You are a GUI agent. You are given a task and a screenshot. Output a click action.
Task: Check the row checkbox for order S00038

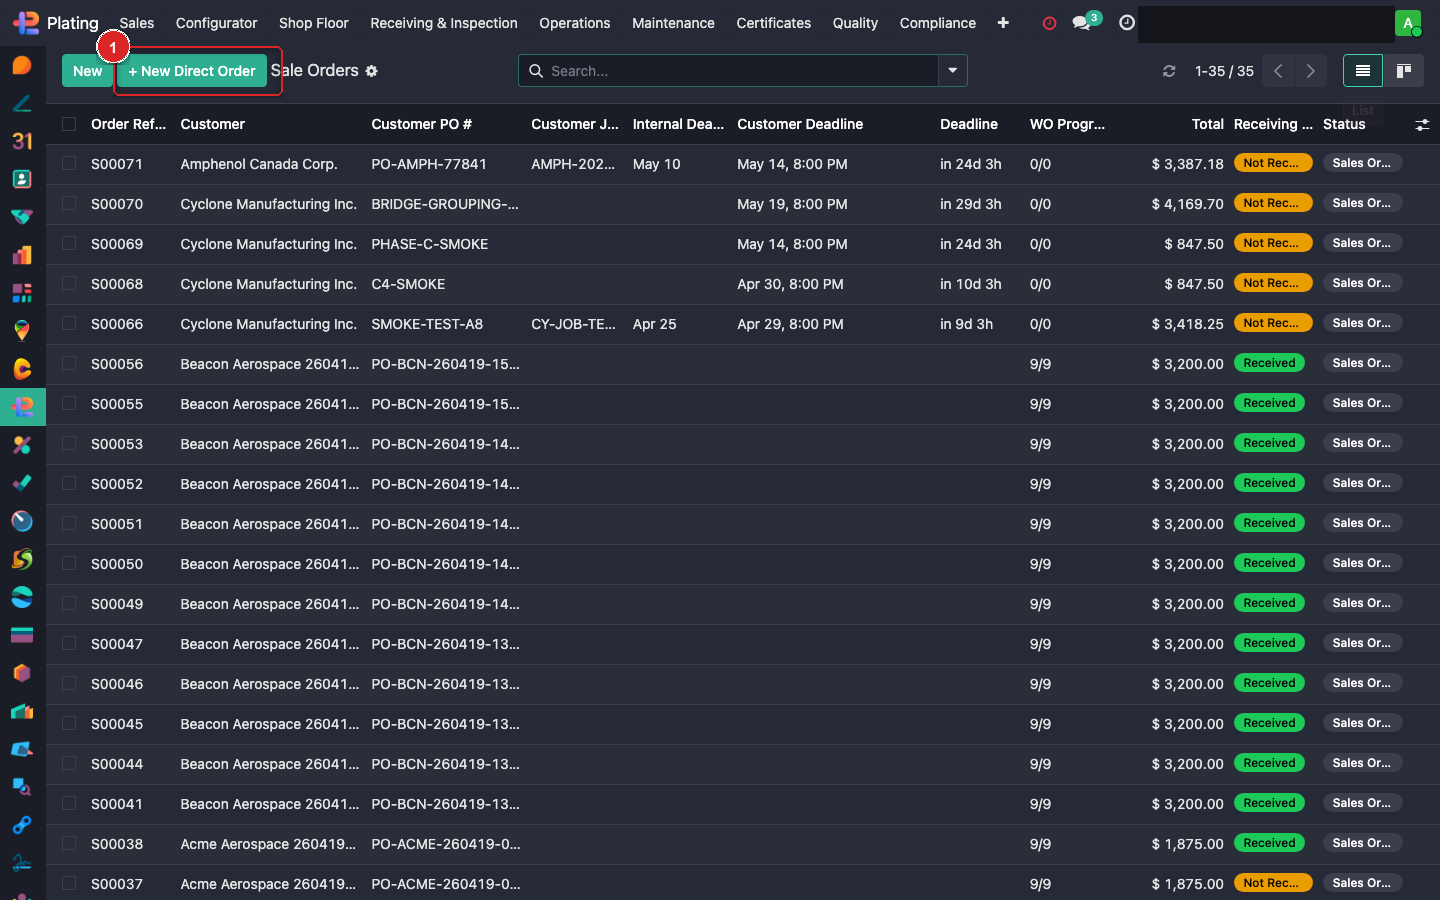coord(68,843)
